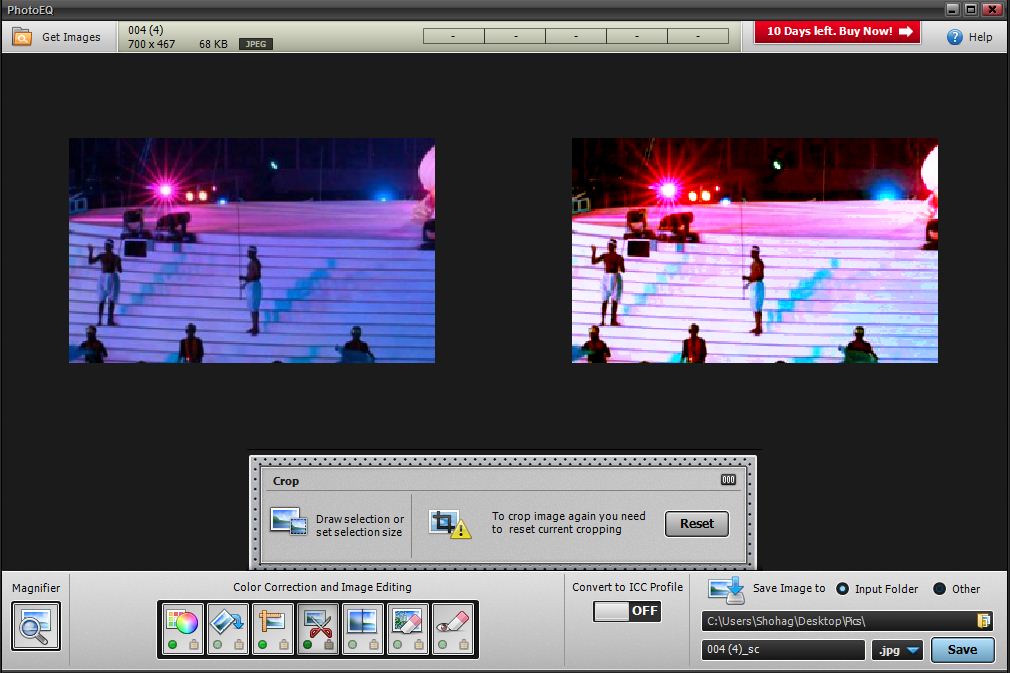Viewport: 1010px width, 673px height.
Task: Open the Help menu
Action: (969, 37)
